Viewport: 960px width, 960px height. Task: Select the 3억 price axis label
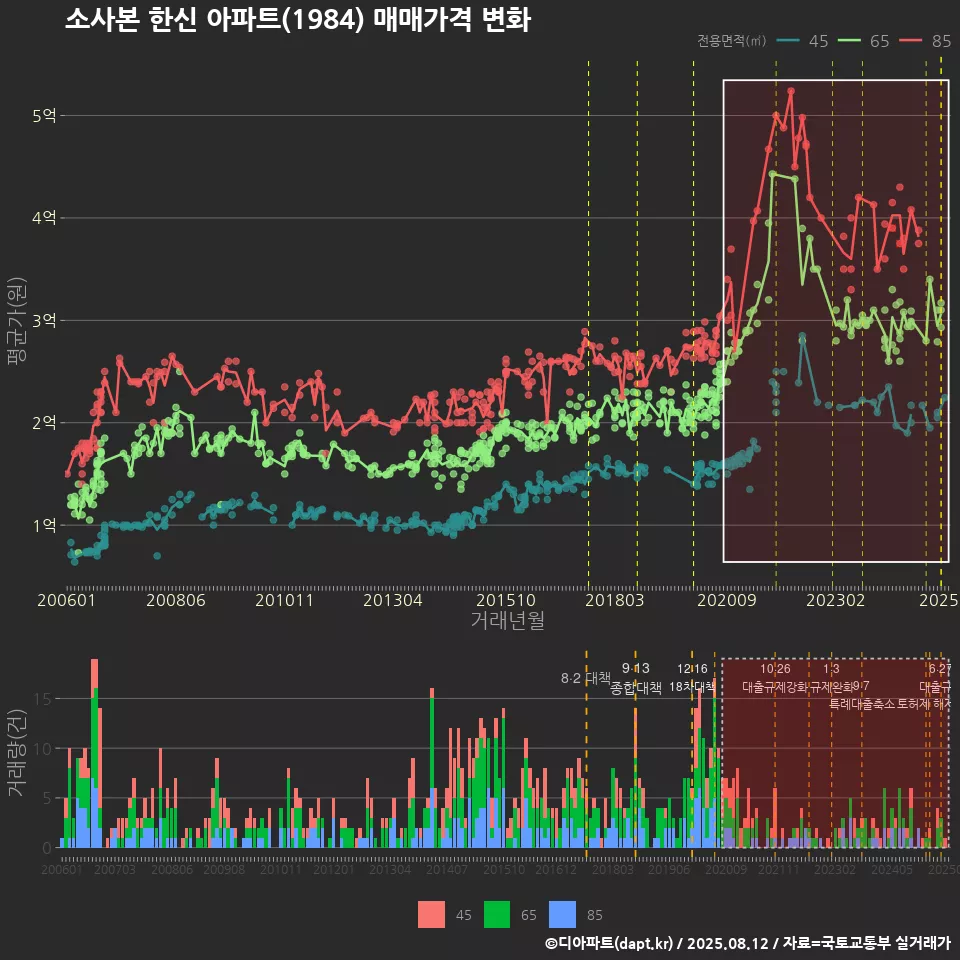pyautogui.click(x=44, y=320)
